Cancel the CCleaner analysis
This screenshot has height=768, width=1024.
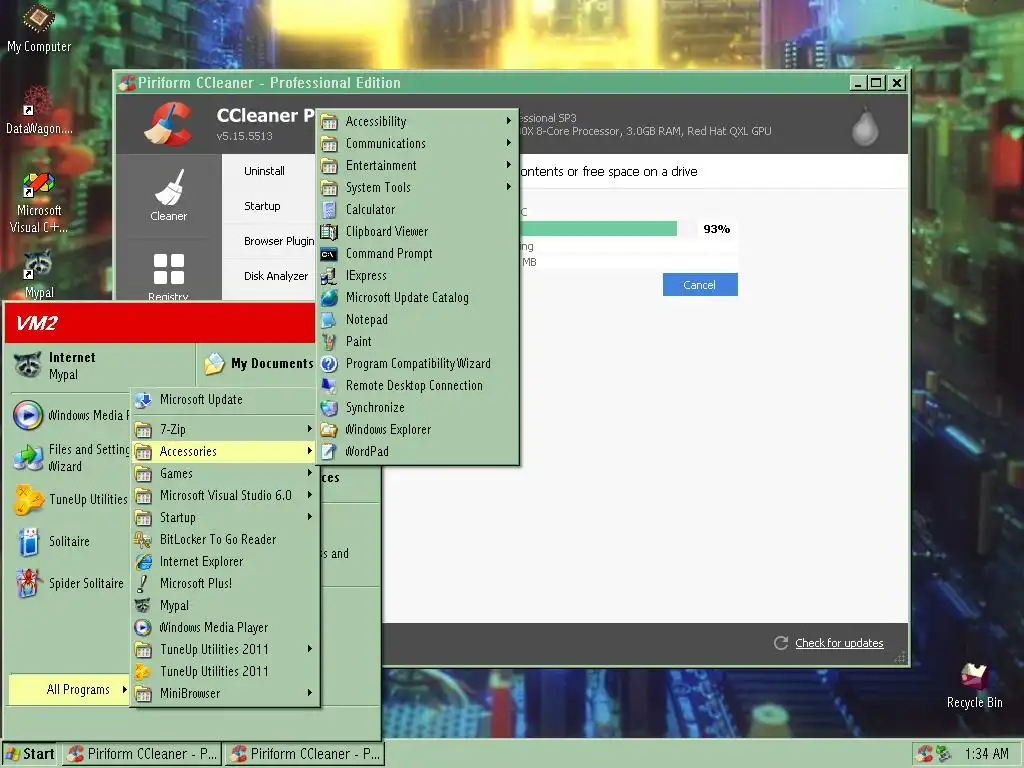(x=700, y=285)
